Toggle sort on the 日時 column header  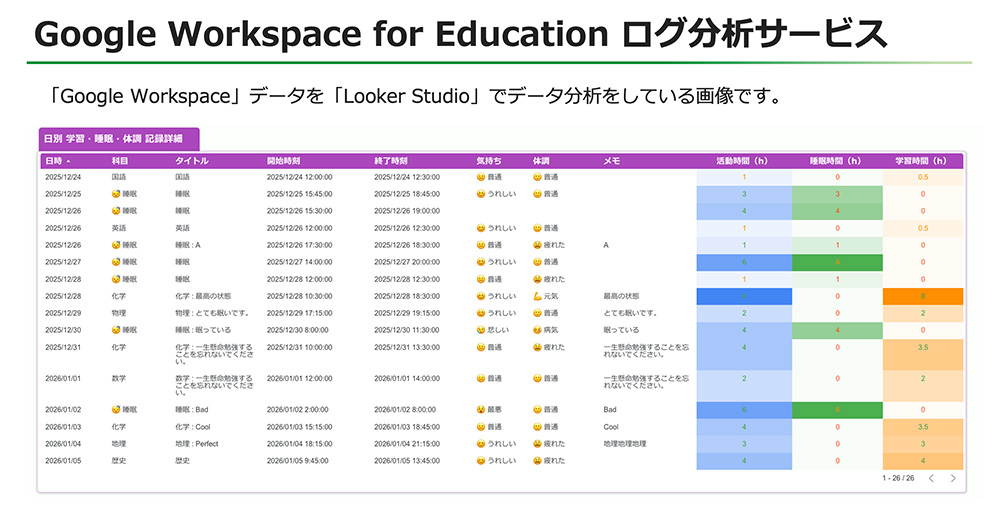click(58, 160)
